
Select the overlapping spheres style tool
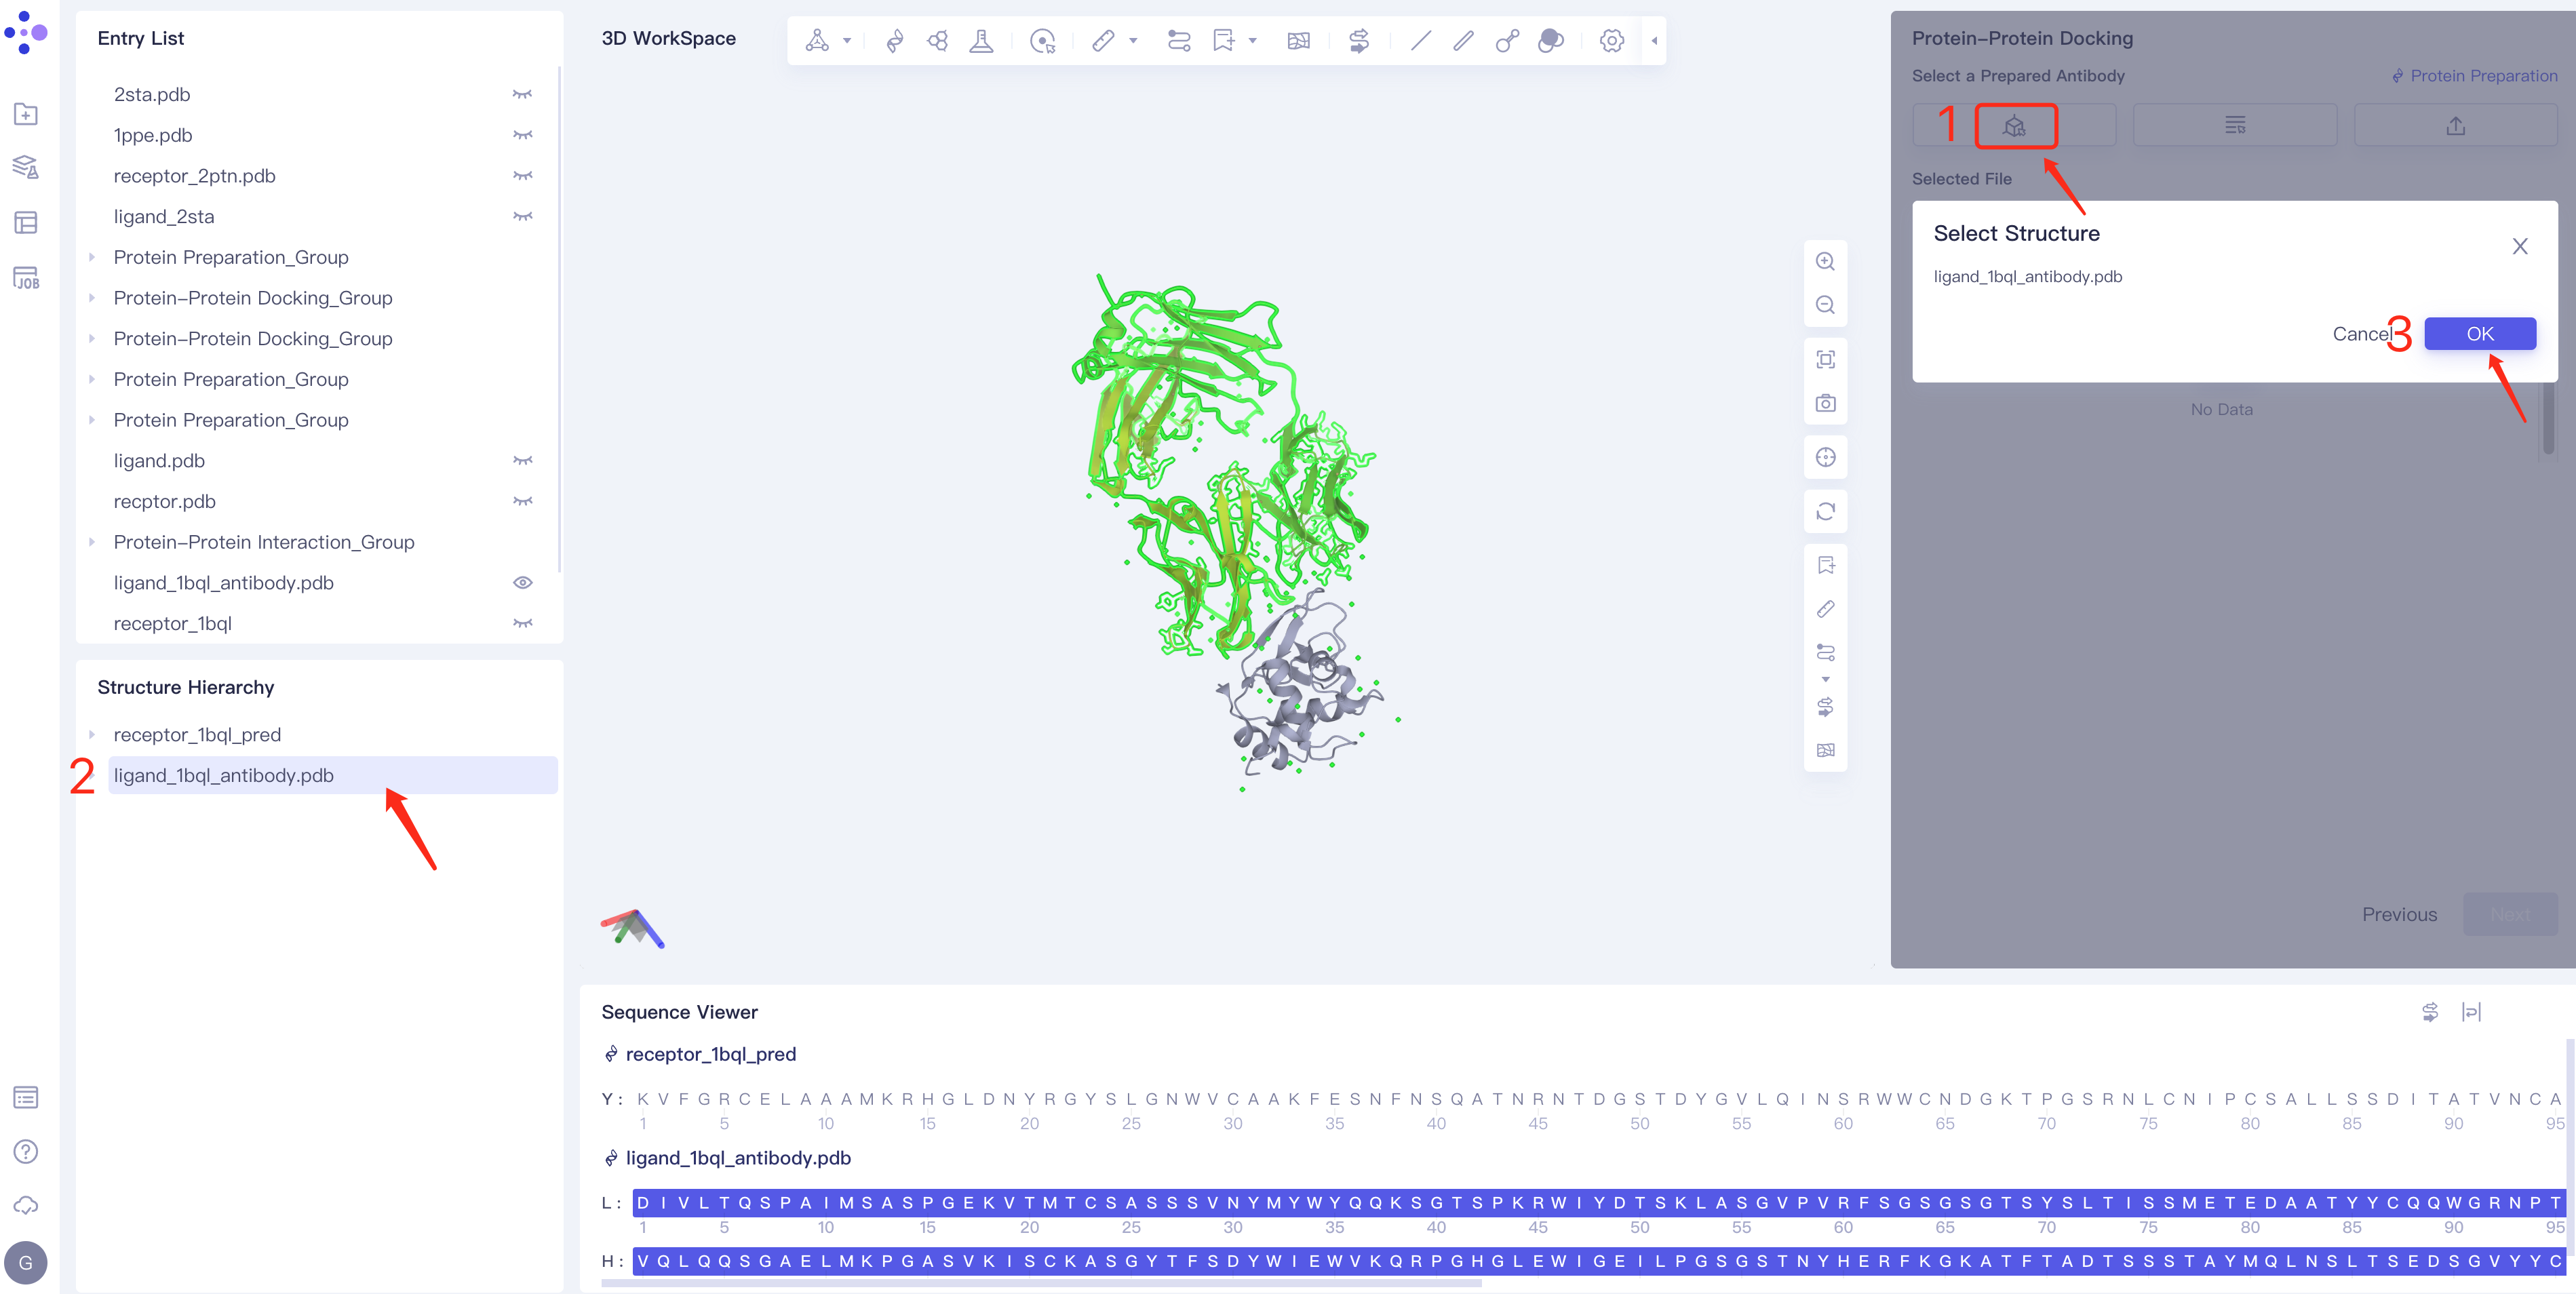[1551, 40]
